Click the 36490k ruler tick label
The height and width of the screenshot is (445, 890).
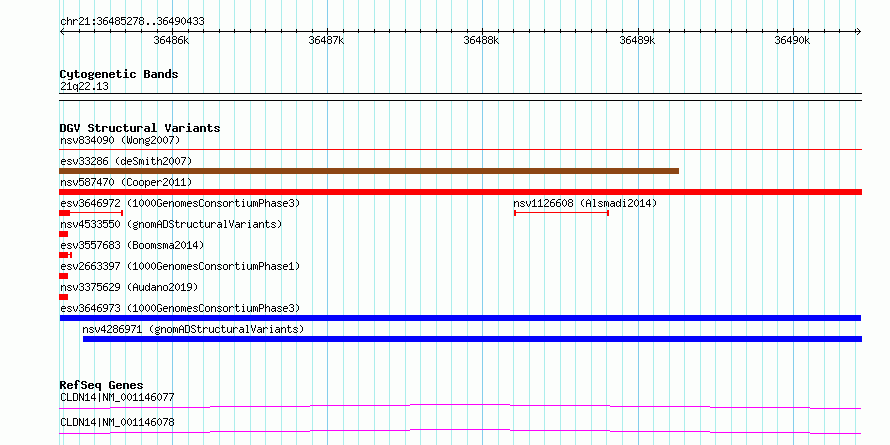tap(792, 40)
